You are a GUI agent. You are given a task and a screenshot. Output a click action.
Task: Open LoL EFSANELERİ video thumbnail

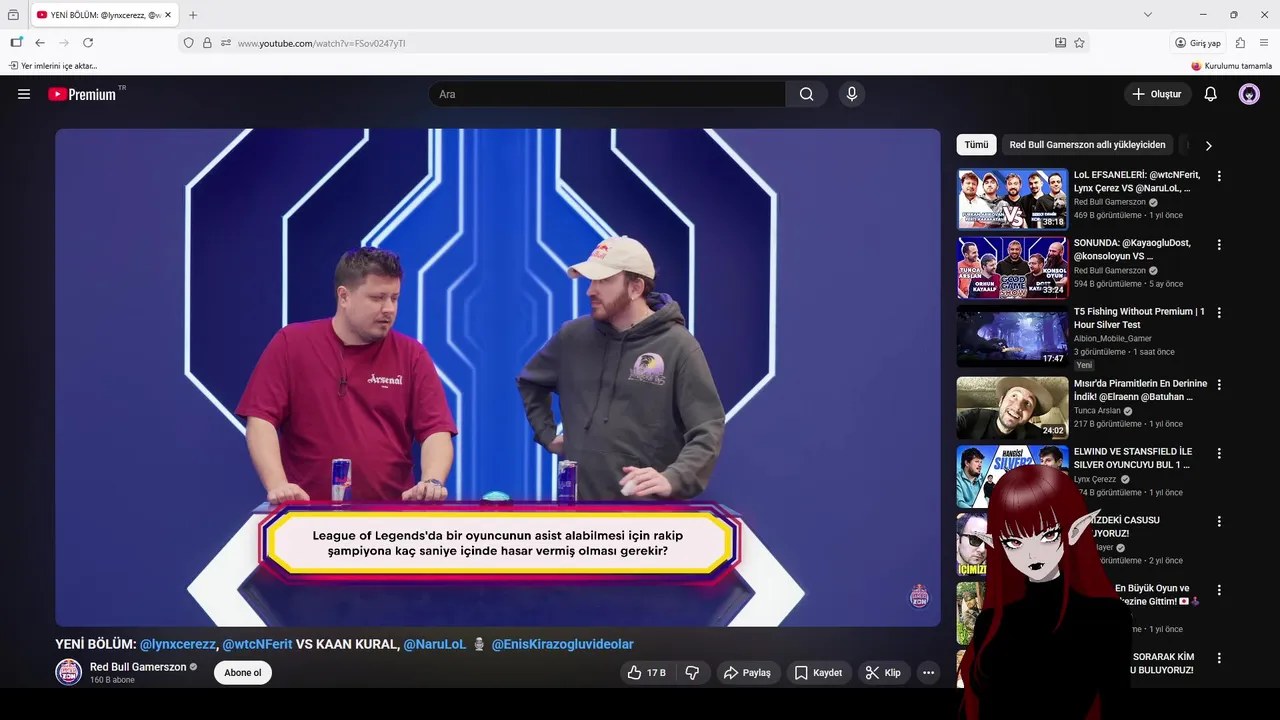coord(1012,199)
